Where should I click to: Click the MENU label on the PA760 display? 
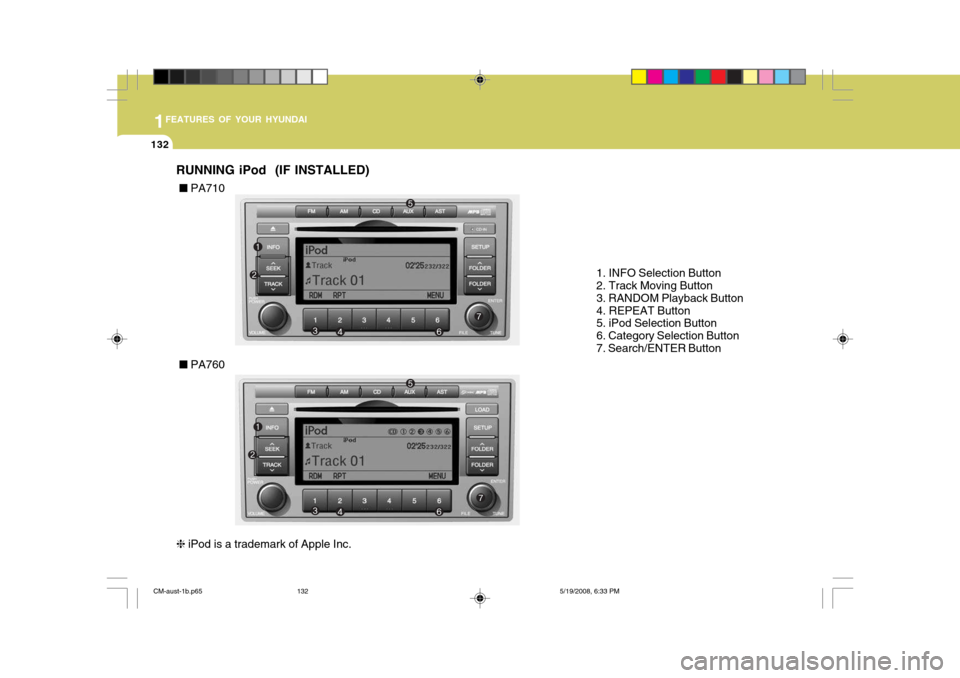(x=437, y=476)
